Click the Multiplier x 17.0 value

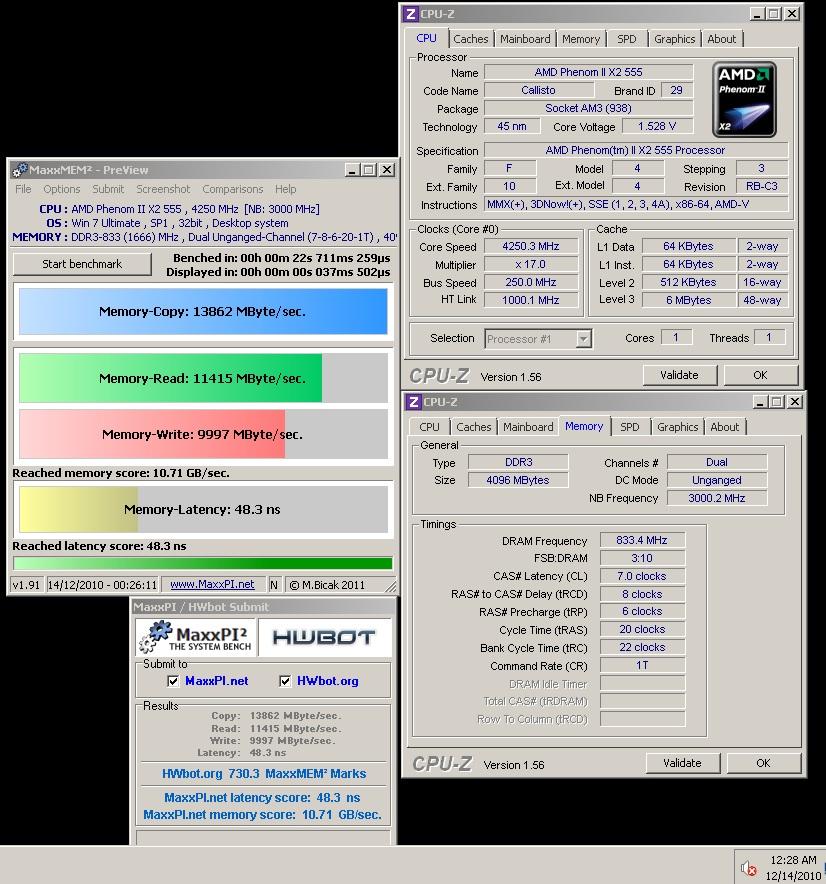tap(531, 264)
